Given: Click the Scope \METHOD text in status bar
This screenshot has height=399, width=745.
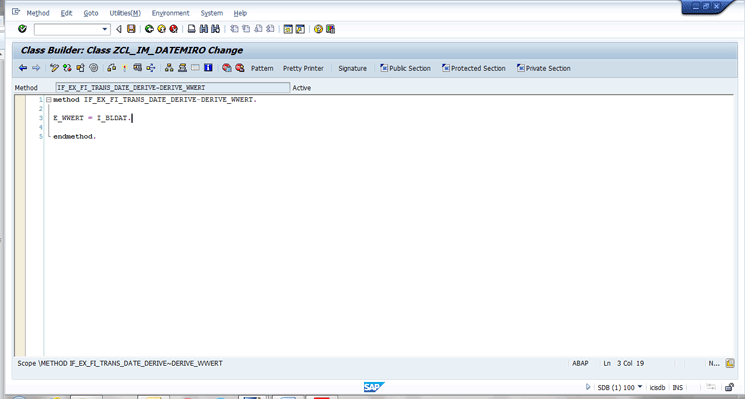Looking at the screenshot, I should click(120, 363).
